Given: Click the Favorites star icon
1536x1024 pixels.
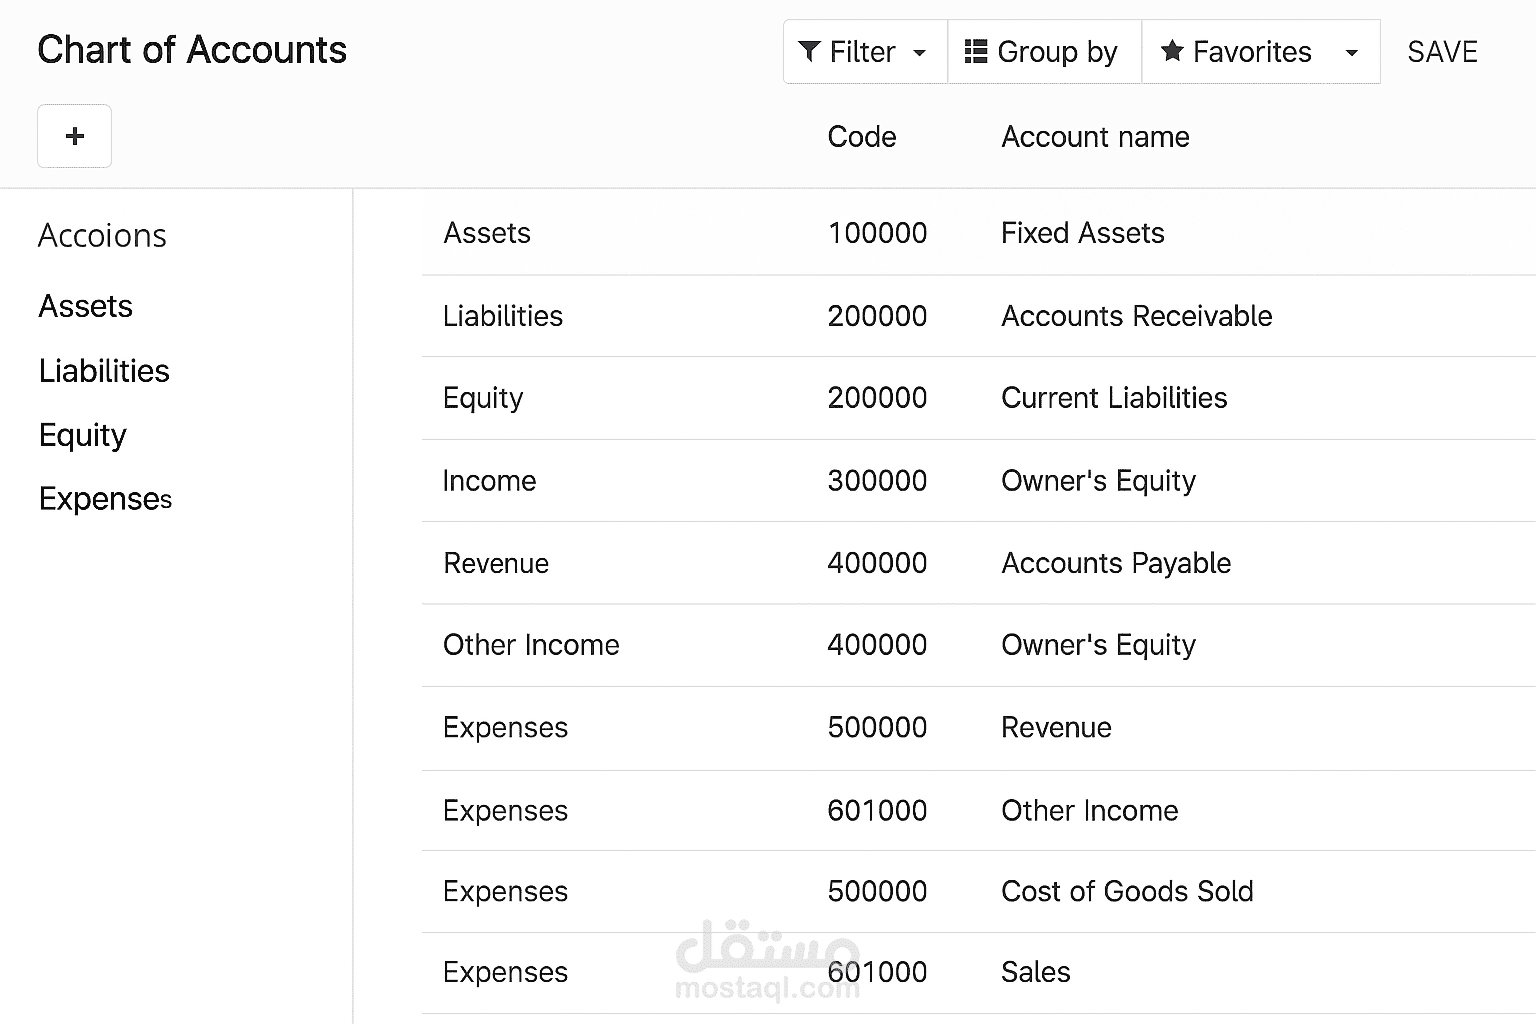Looking at the screenshot, I should pyautogui.click(x=1172, y=52).
